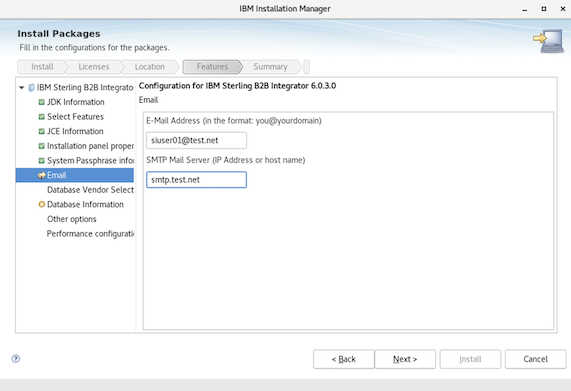The width and height of the screenshot is (571, 391).
Task: Click the install computer icon in header
Action: click(x=549, y=41)
